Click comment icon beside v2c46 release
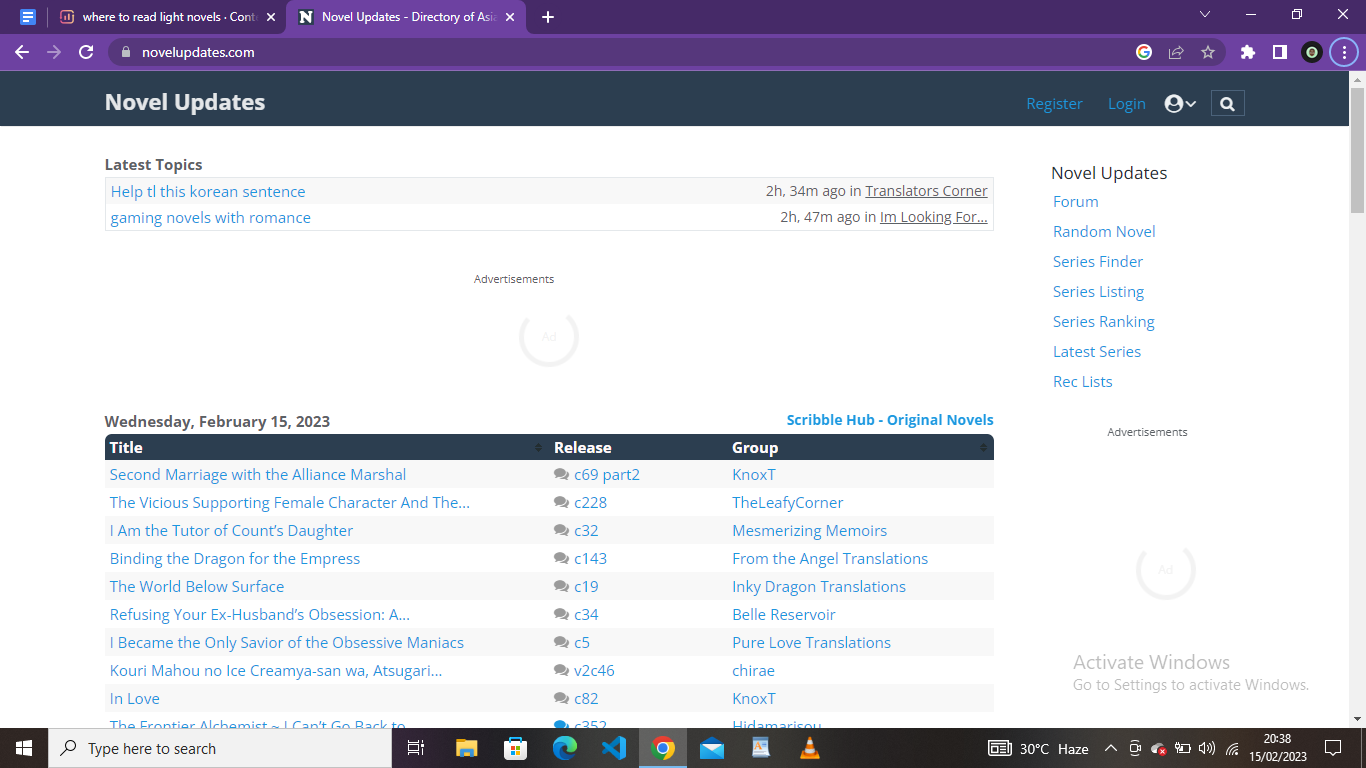This screenshot has width=1366, height=768. pyautogui.click(x=561, y=671)
